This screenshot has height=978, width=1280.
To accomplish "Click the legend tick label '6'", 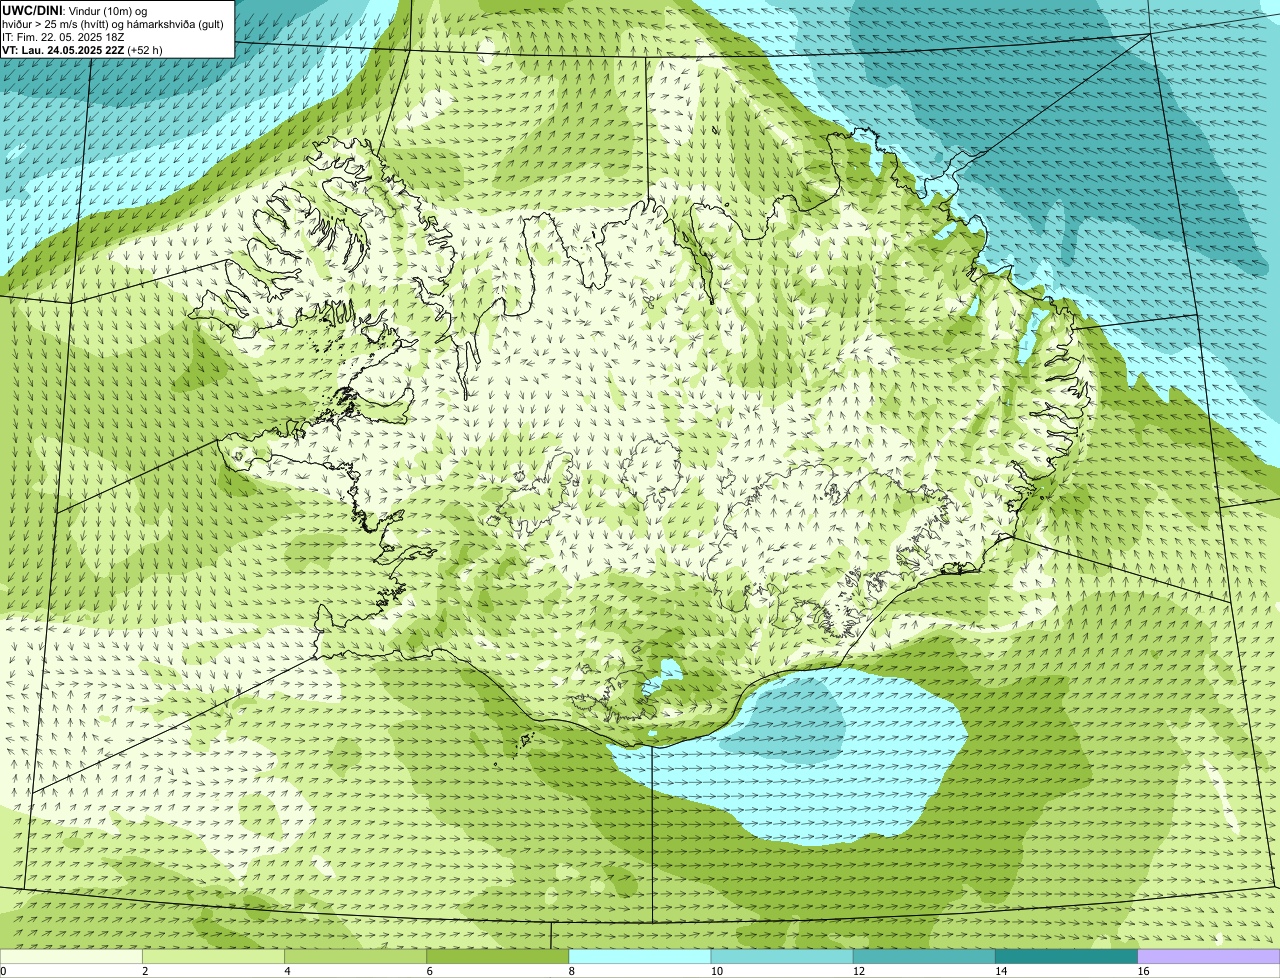I will (x=429, y=971).
